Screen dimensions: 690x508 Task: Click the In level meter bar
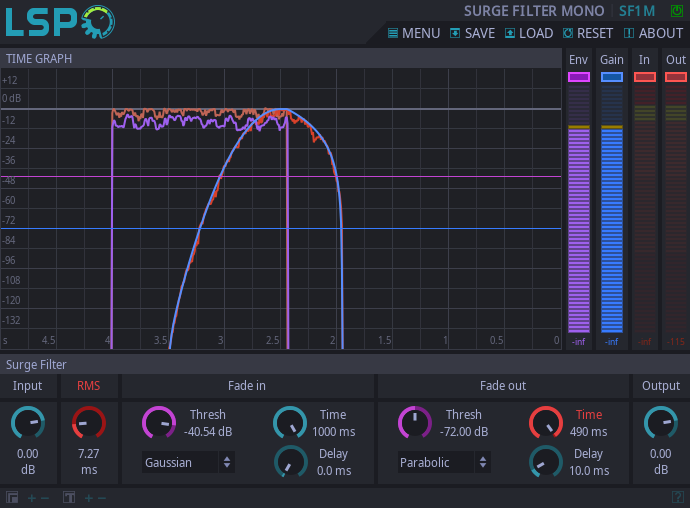[x=645, y=209]
